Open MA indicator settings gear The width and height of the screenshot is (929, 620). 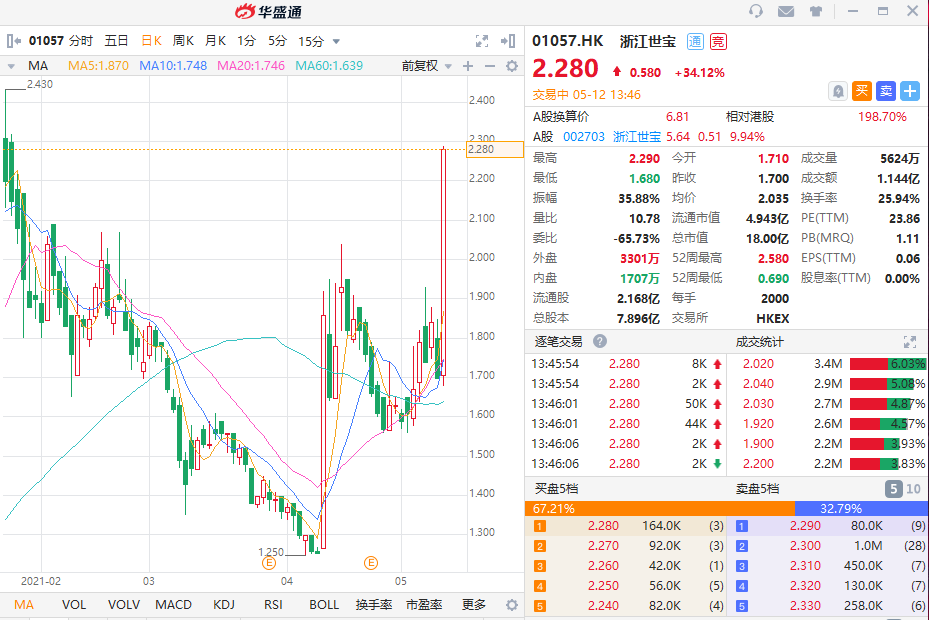tap(512, 66)
